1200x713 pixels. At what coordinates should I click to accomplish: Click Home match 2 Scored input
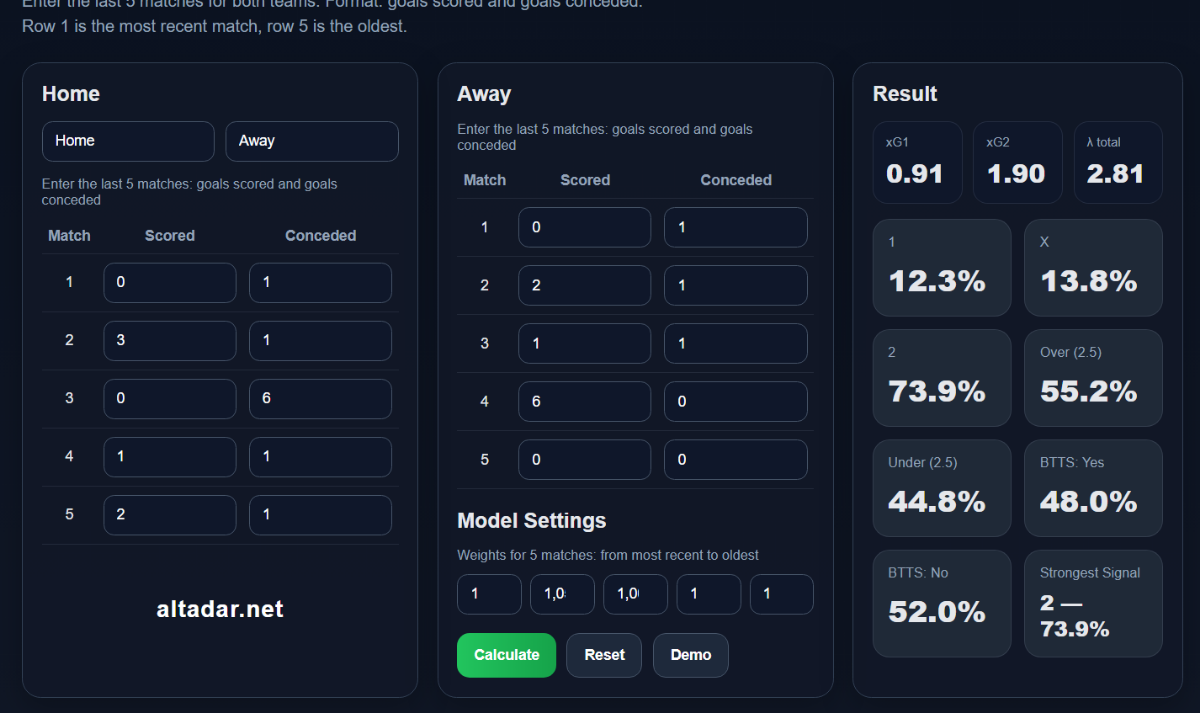point(170,341)
